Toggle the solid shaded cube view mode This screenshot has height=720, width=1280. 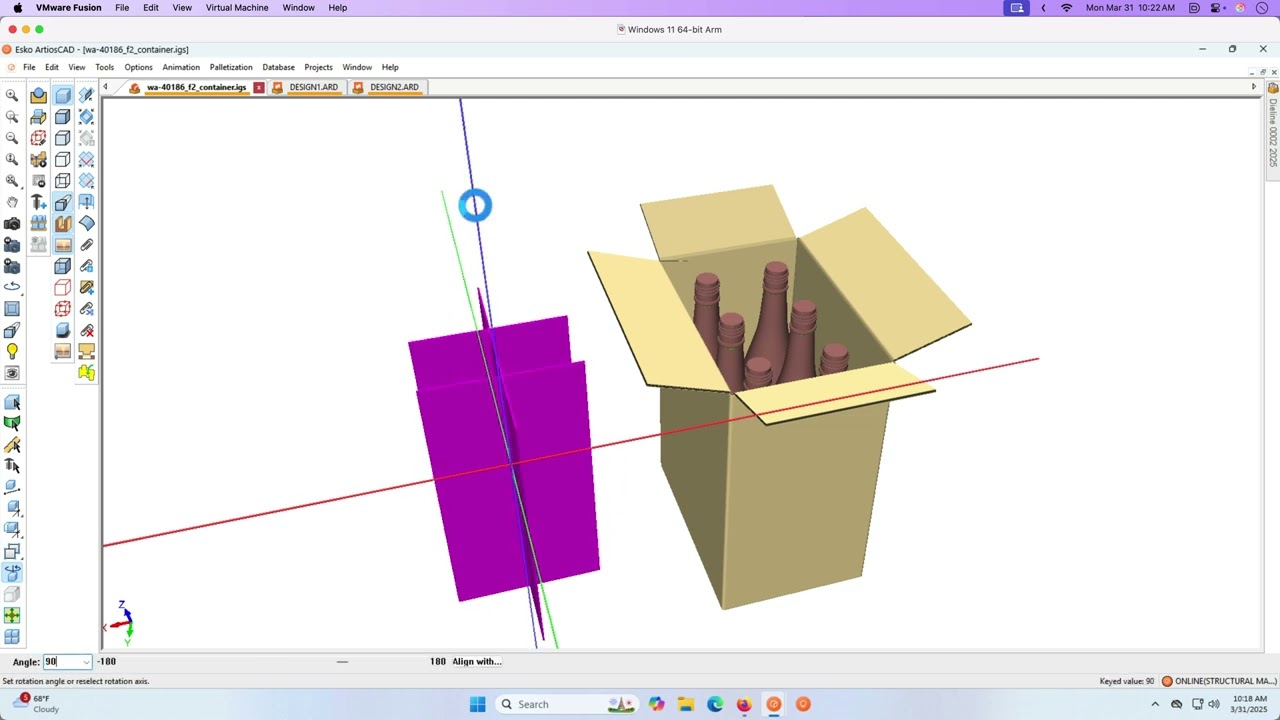pyautogui.click(x=62, y=96)
